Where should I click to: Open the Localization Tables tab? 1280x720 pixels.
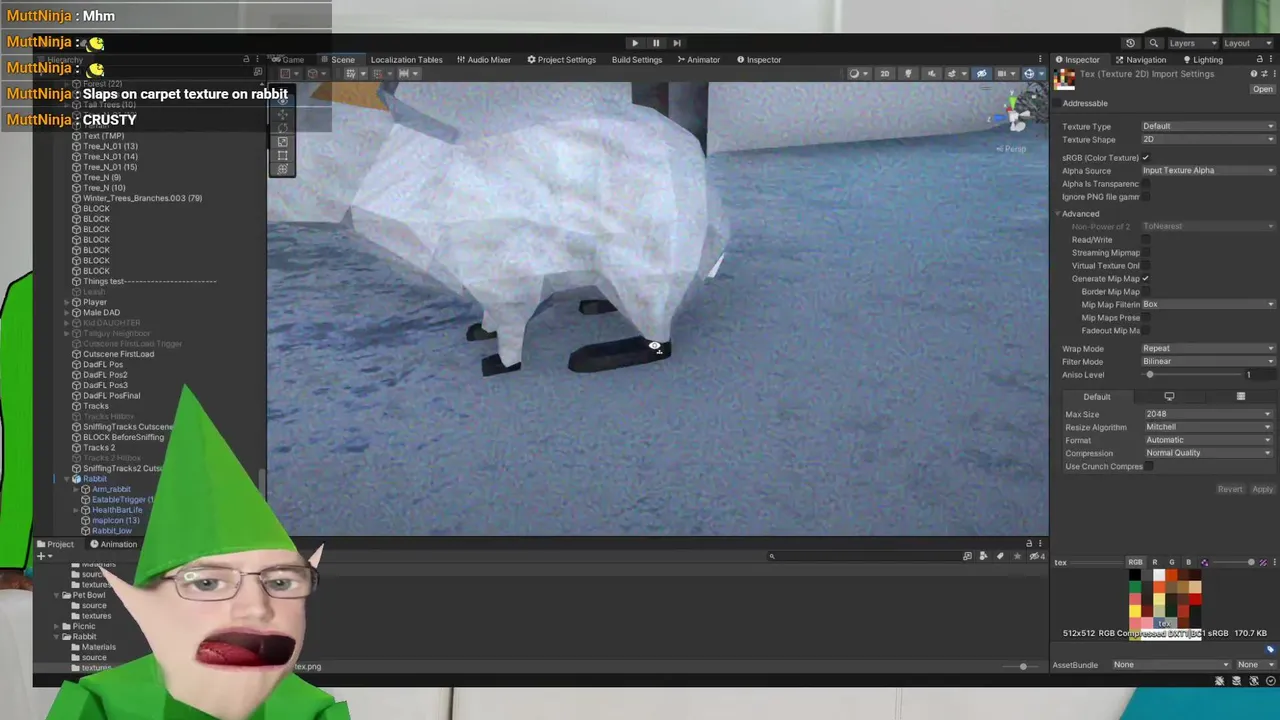(x=406, y=60)
